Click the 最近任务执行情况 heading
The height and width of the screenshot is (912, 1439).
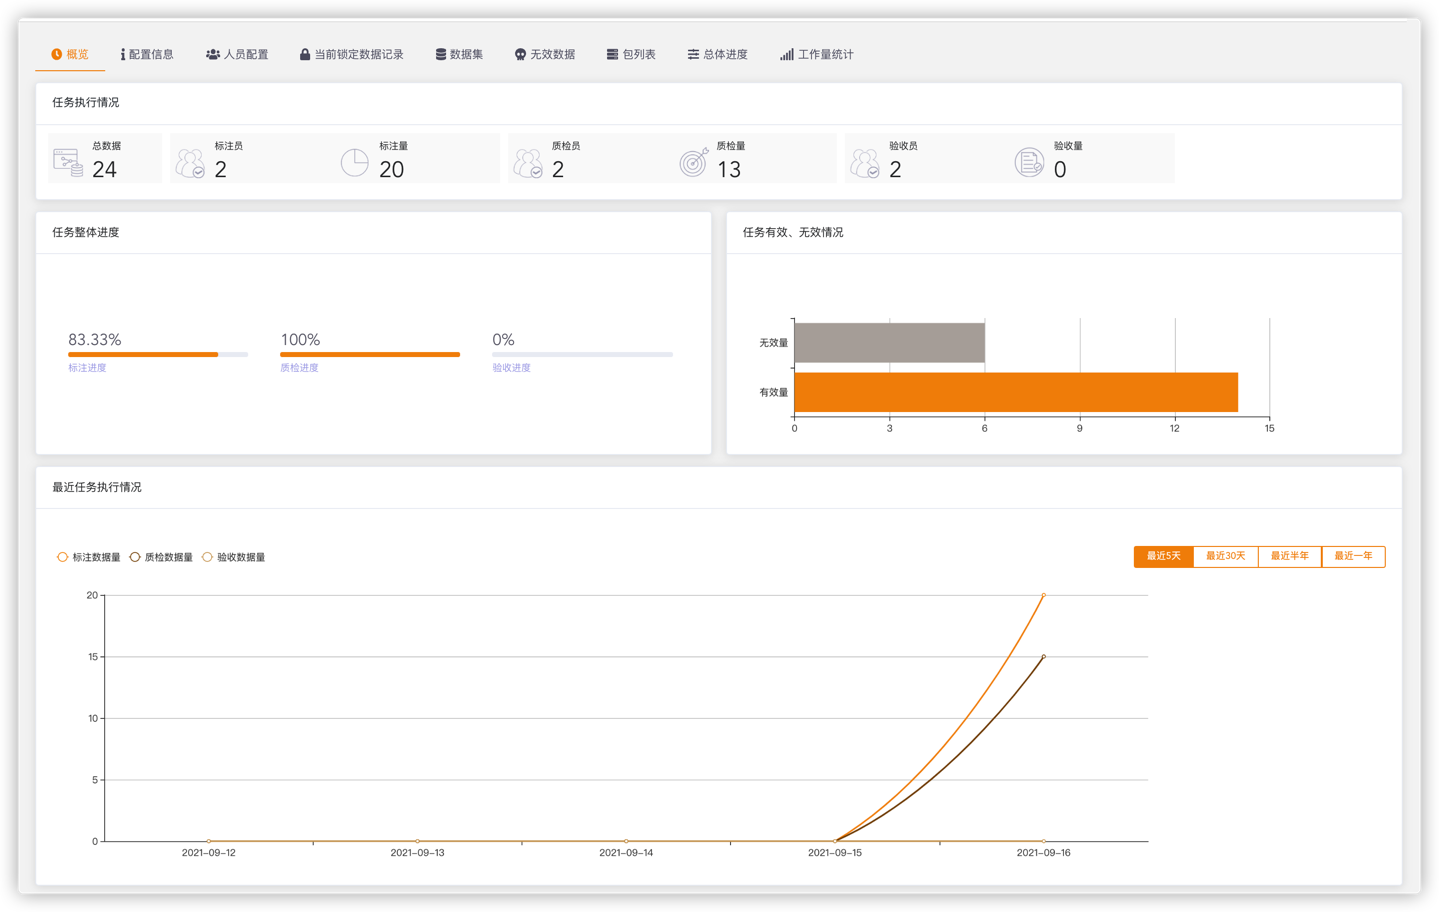(97, 487)
